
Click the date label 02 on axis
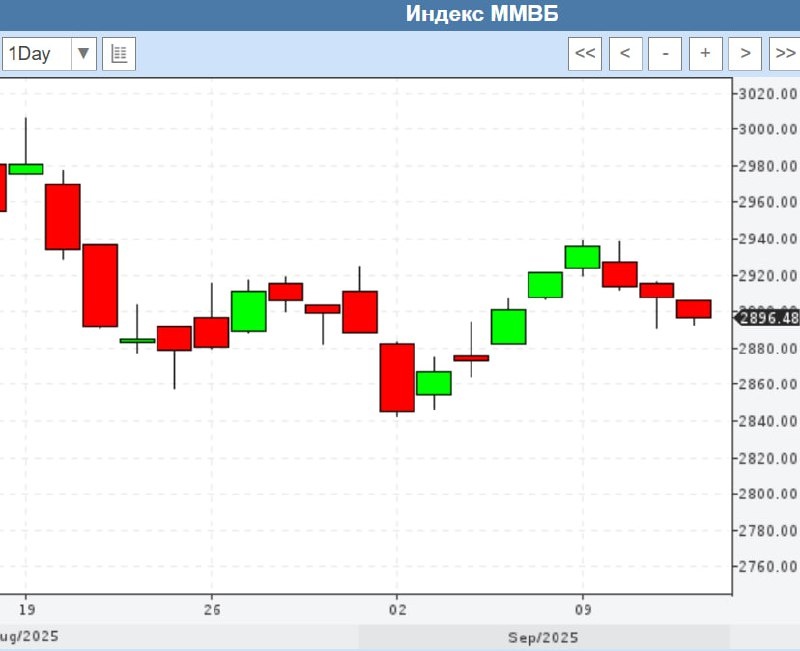pyautogui.click(x=397, y=610)
